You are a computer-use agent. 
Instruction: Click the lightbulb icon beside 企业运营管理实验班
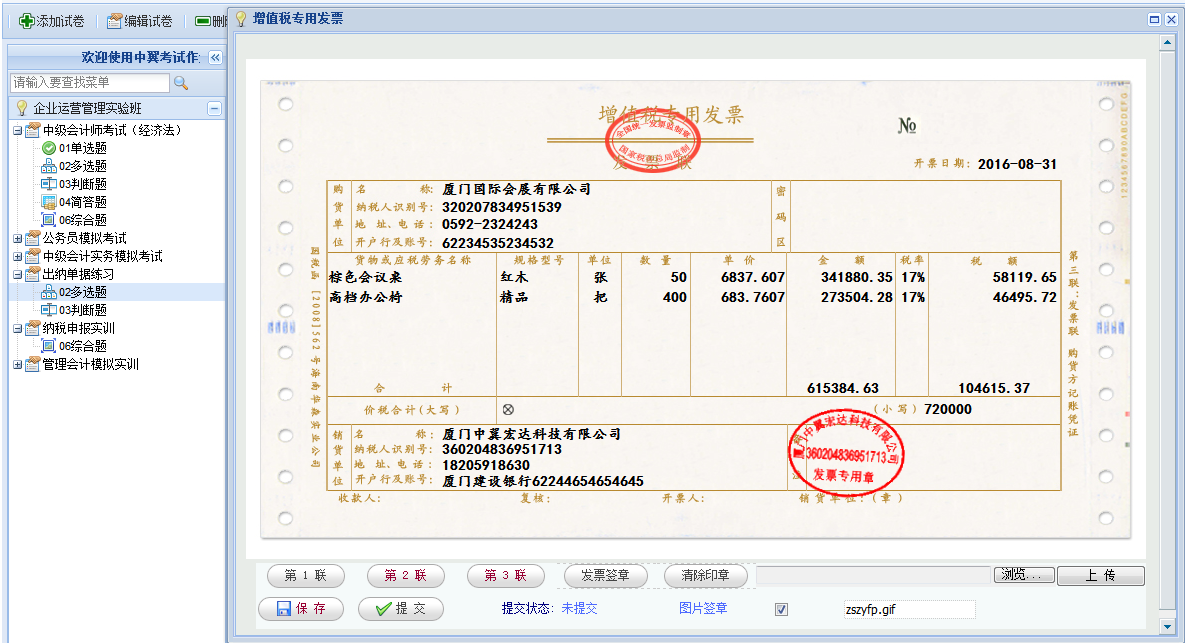coord(22,108)
